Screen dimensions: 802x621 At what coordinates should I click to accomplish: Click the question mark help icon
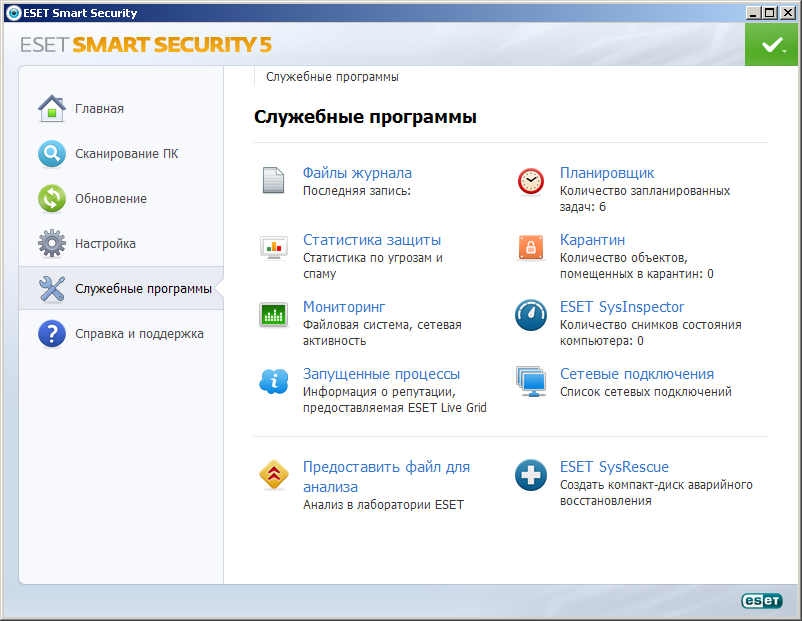coord(52,334)
